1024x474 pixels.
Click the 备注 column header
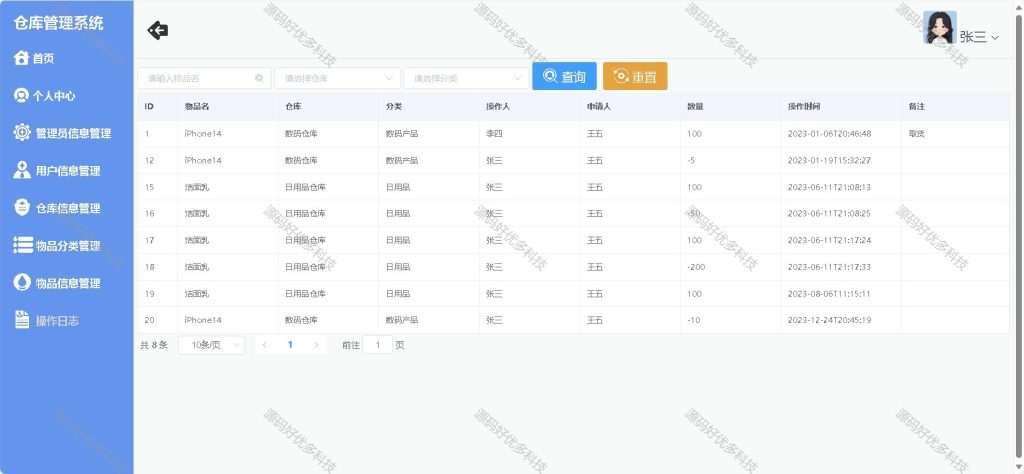click(x=916, y=106)
